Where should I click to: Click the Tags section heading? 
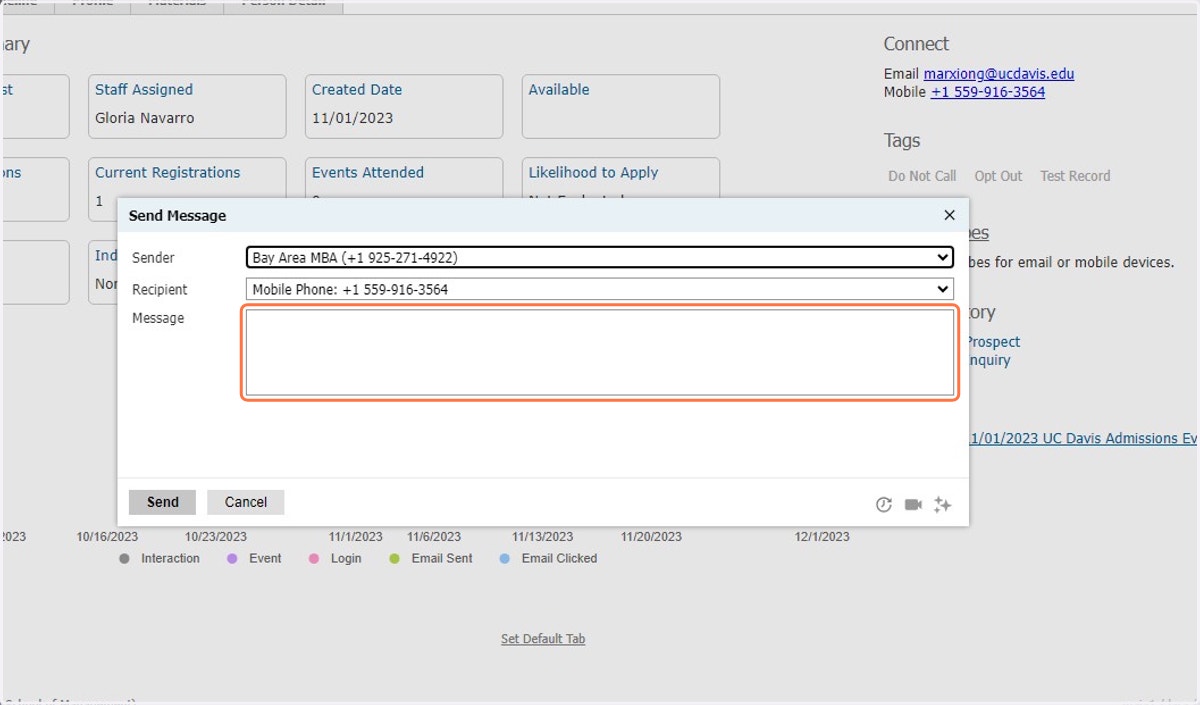pos(902,141)
